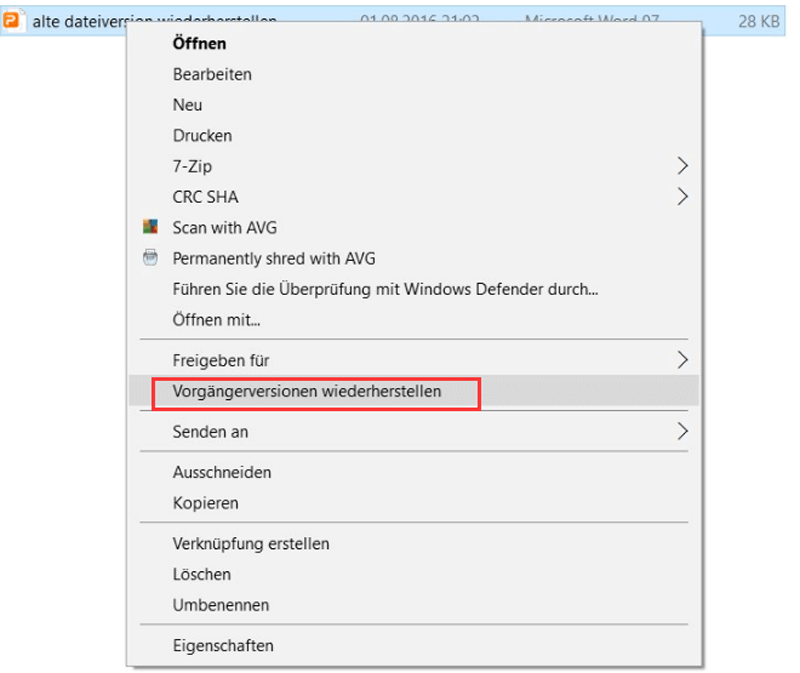Click the AVG shredder icon
The image size is (800, 673).
point(150,258)
